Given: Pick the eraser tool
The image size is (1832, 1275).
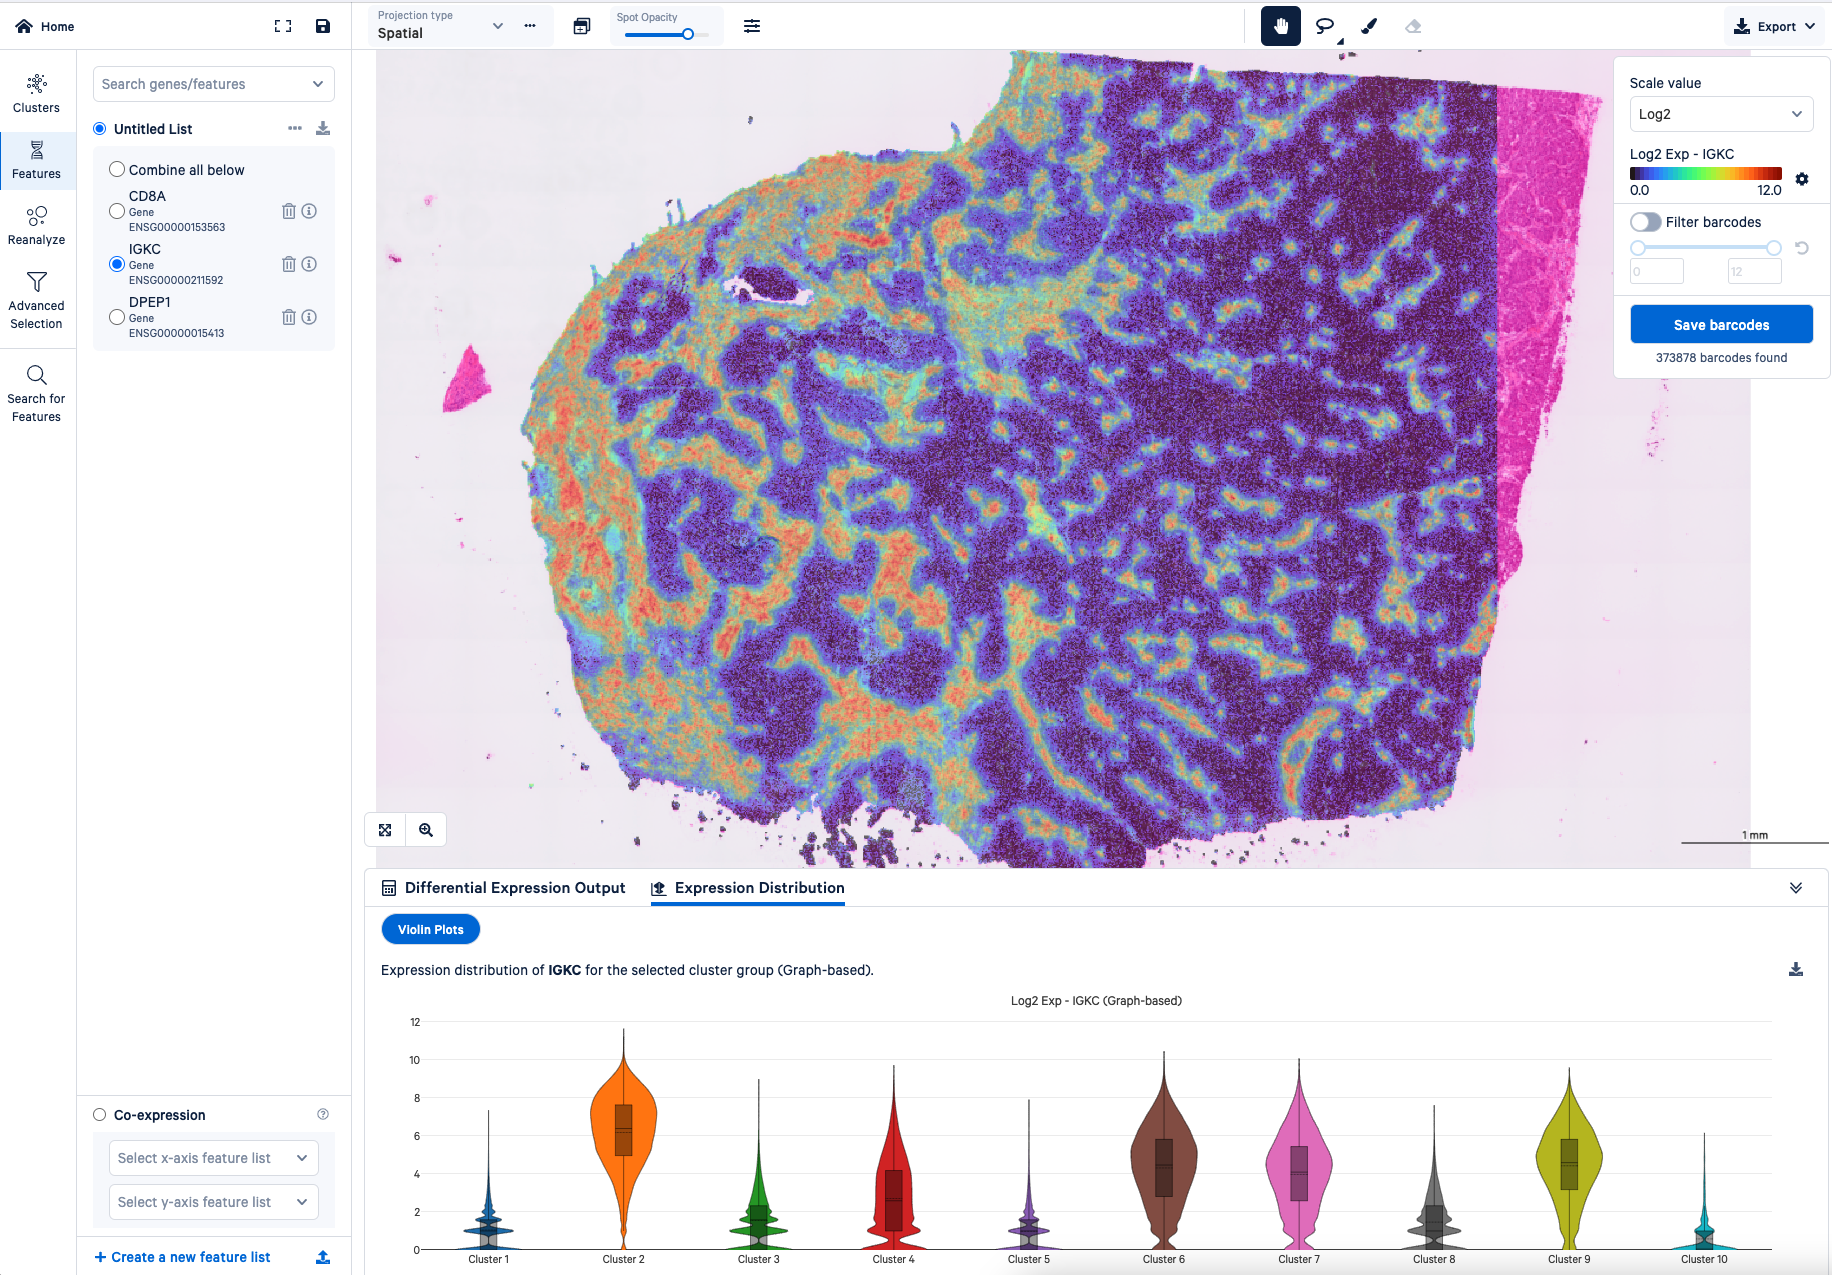Looking at the screenshot, I should click(1412, 26).
